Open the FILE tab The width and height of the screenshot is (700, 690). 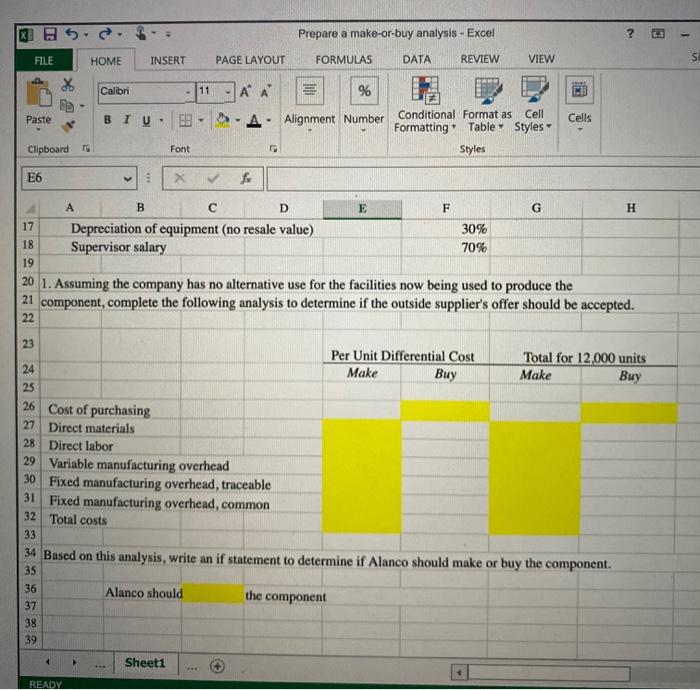click(x=44, y=61)
